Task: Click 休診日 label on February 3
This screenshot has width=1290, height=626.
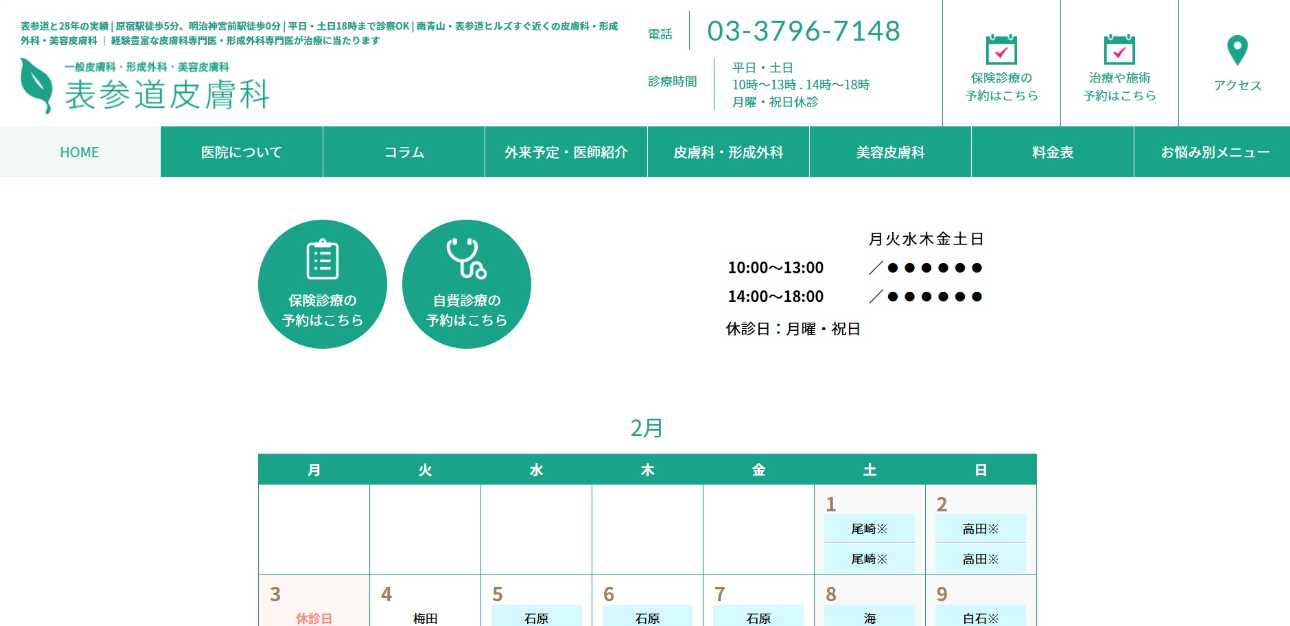Action: (x=314, y=618)
